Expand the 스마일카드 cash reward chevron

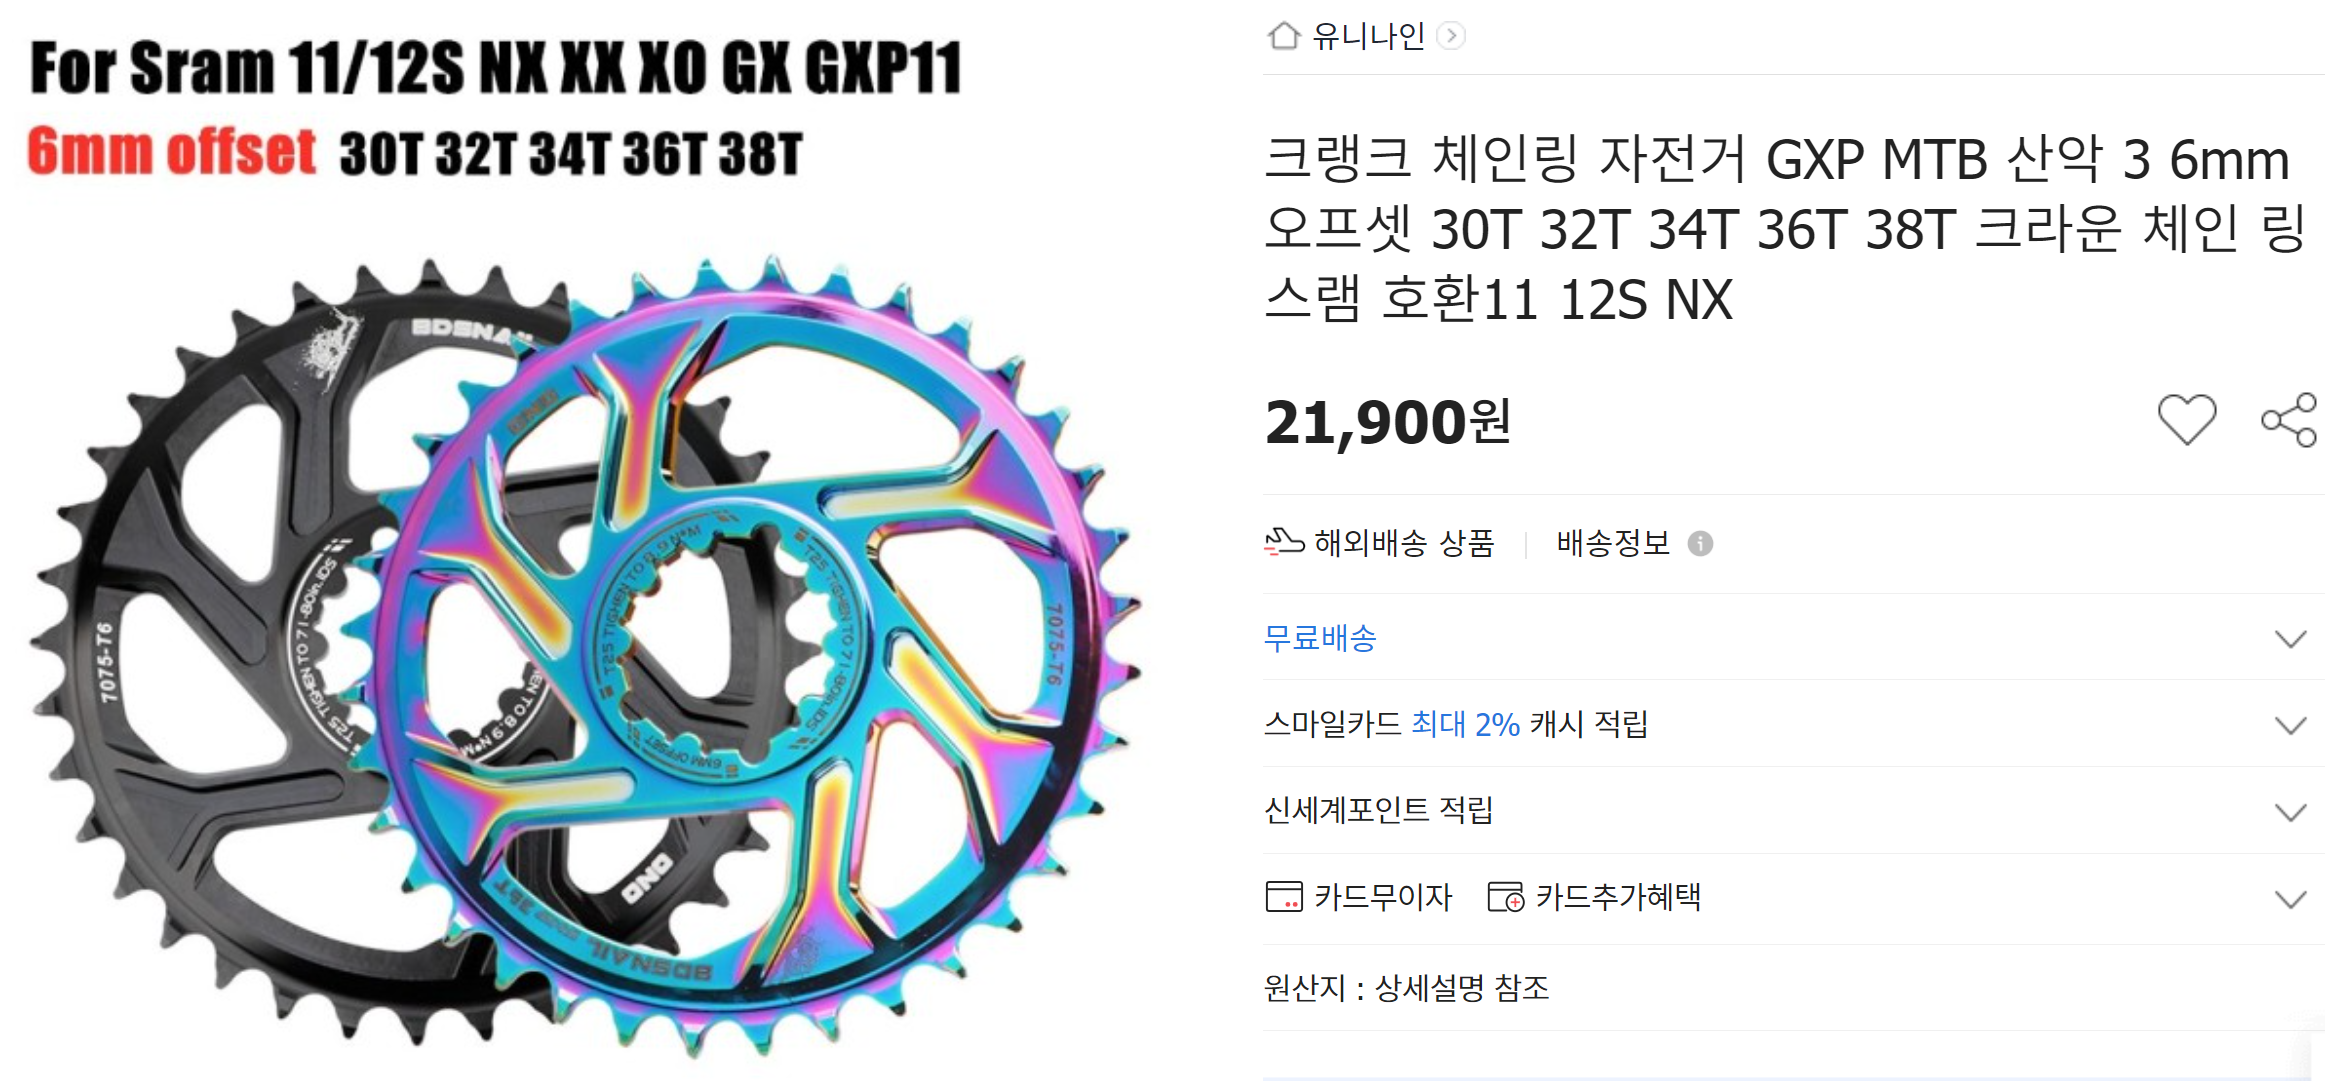[2290, 724]
